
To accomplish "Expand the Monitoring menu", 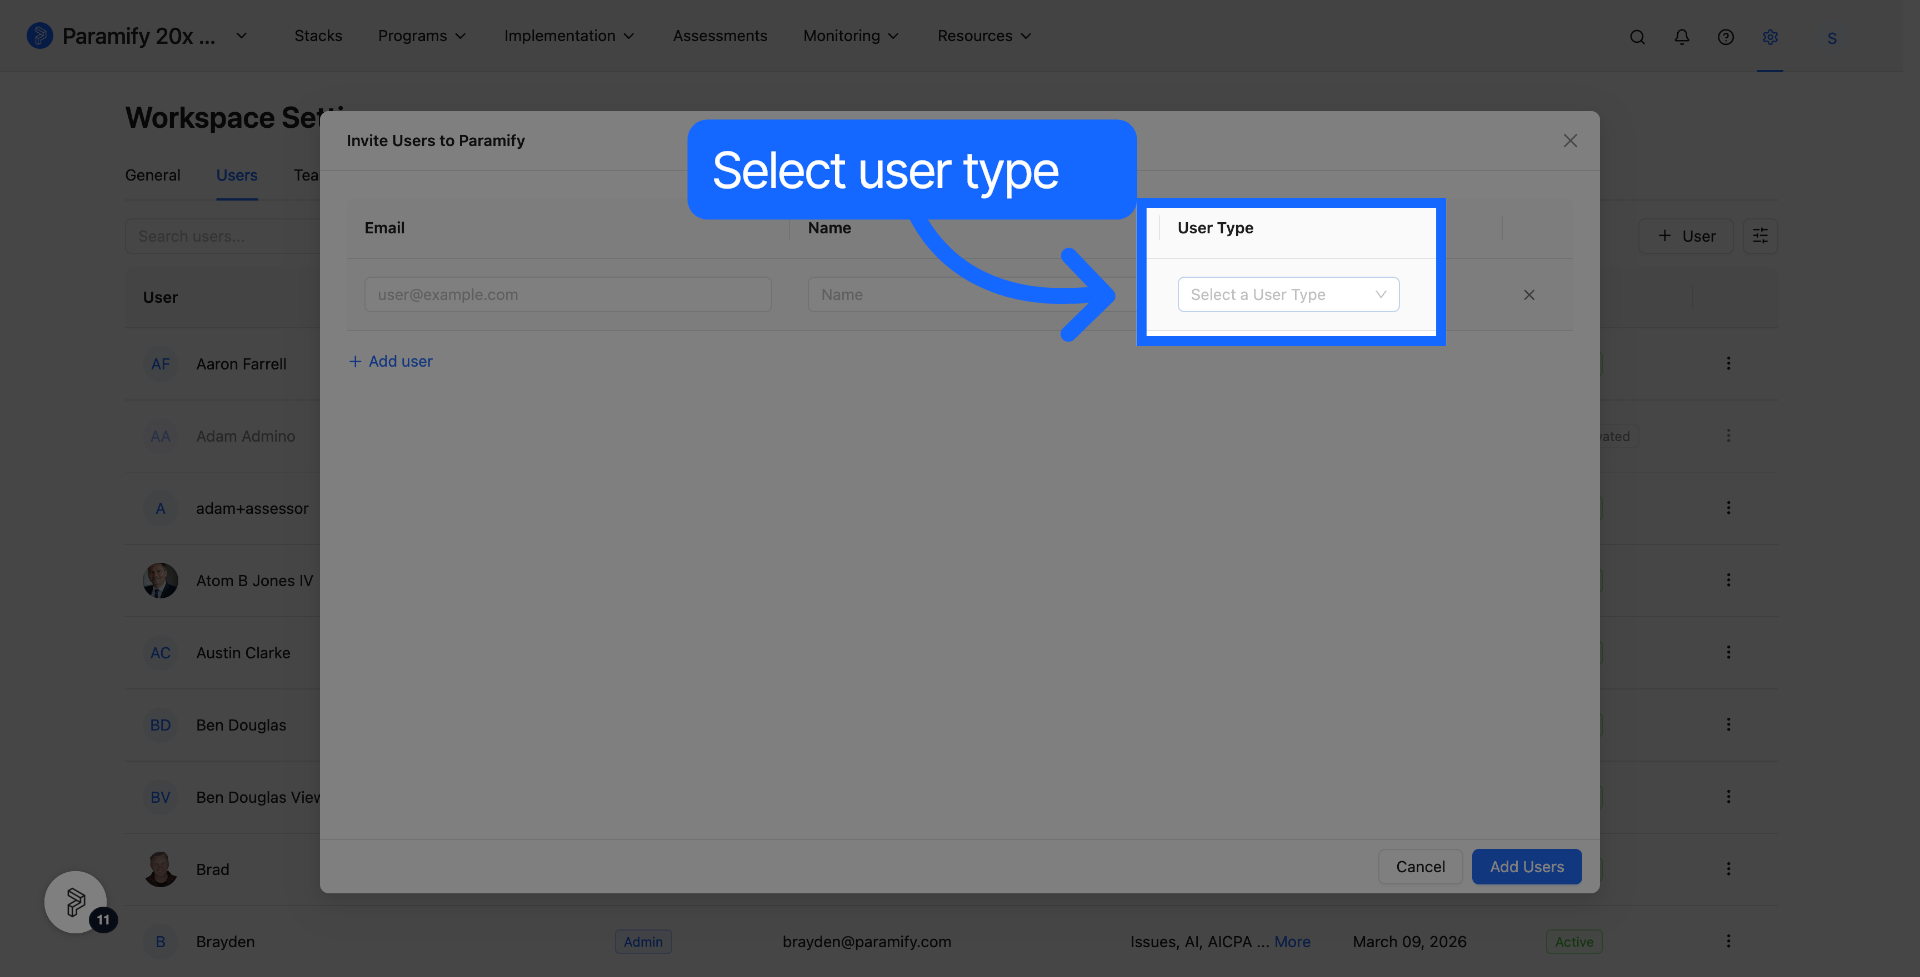I will point(851,36).
